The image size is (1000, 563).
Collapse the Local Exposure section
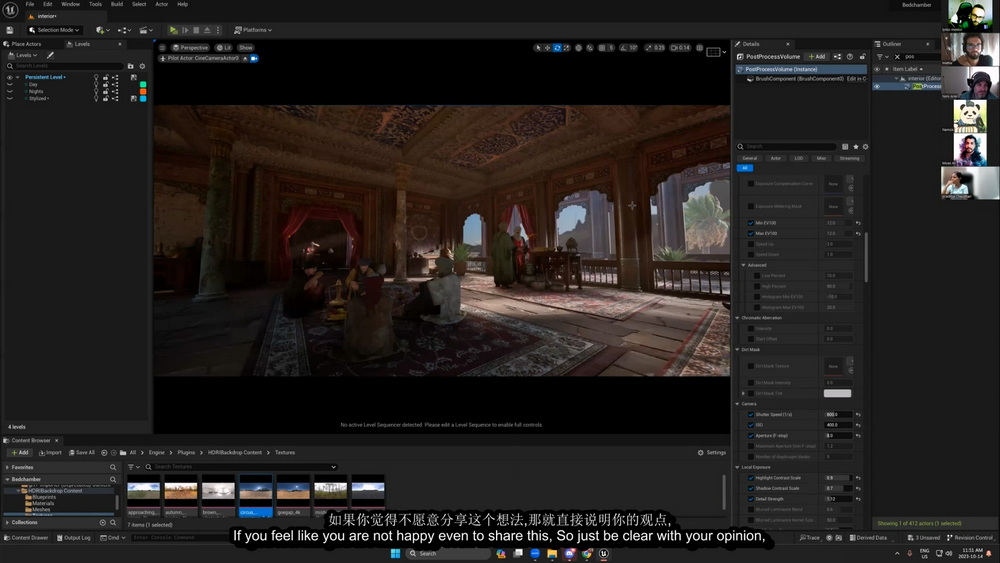pyautogui.click(x=738, y=467)
